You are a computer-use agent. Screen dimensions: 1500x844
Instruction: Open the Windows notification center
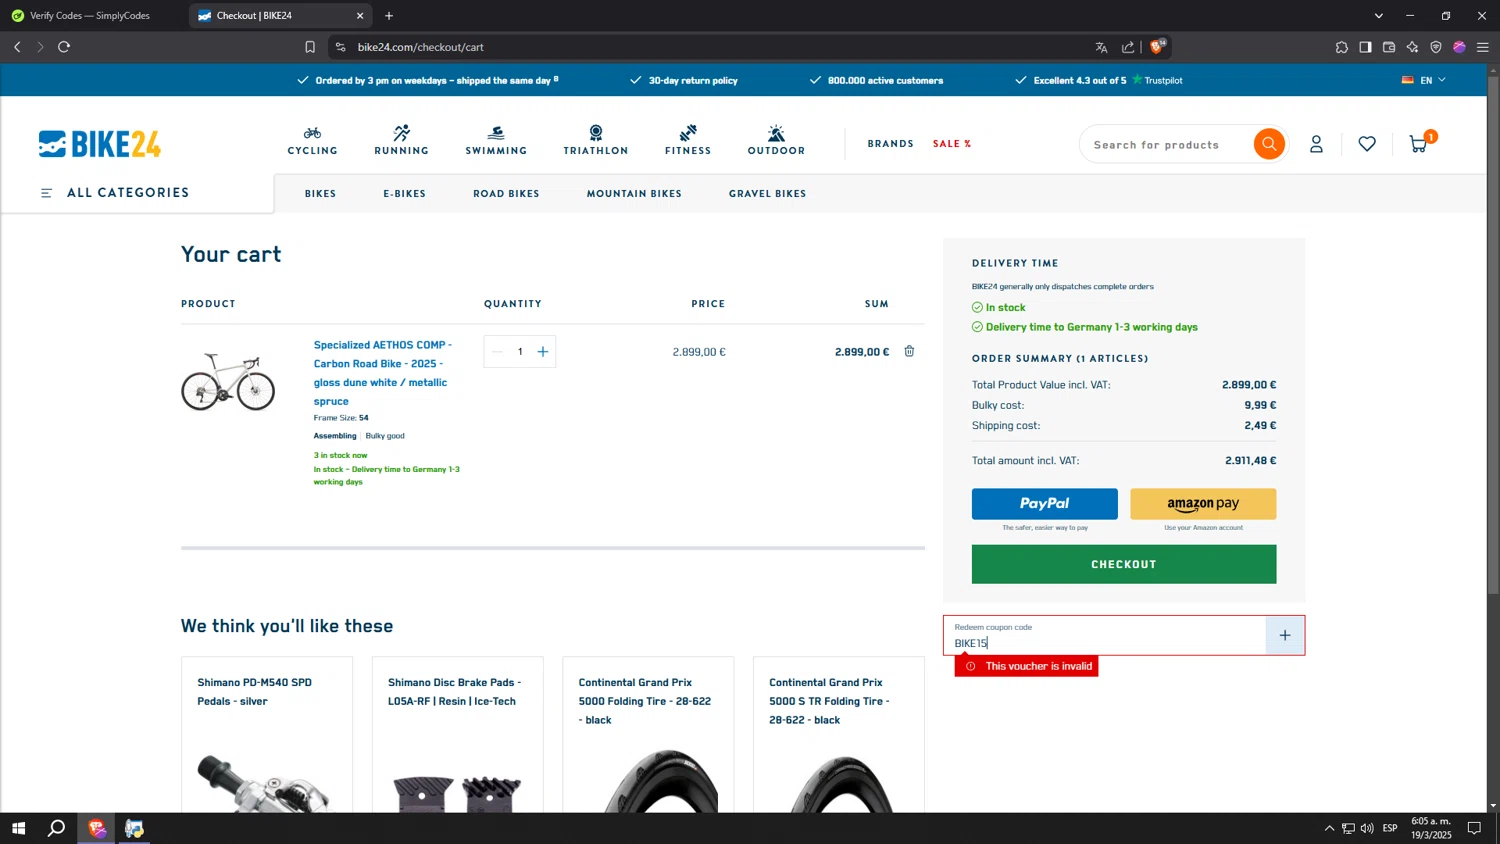pos(1474,828)
